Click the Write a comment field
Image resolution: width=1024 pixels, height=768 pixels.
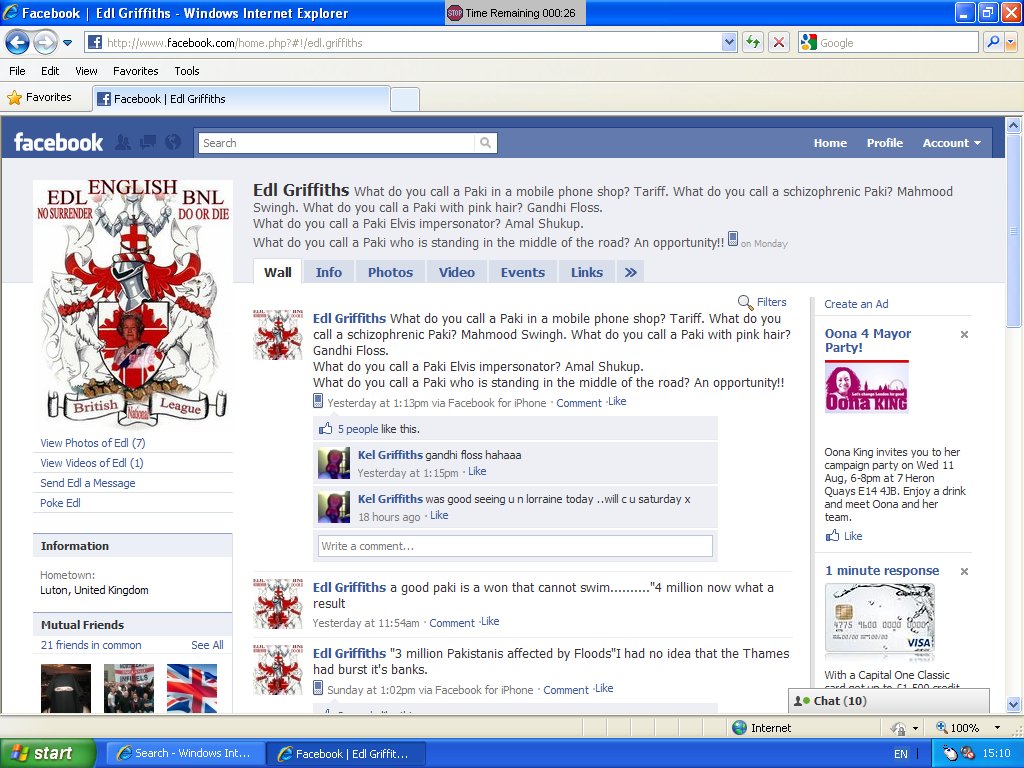pos(515,546)
